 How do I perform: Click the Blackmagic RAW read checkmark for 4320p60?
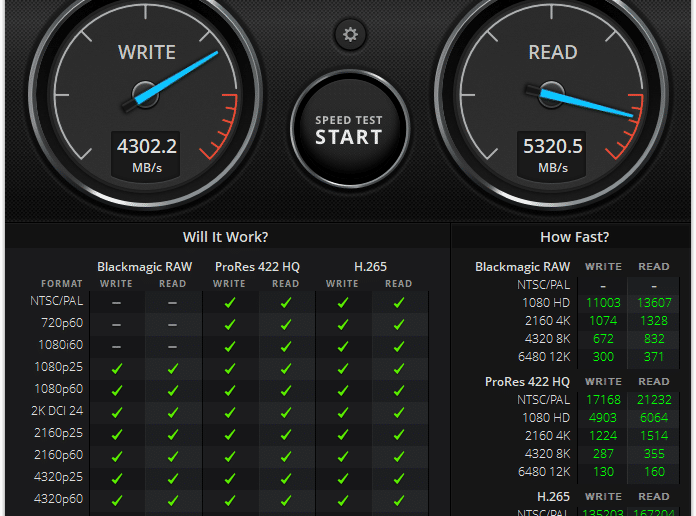(x=173, y=500)
